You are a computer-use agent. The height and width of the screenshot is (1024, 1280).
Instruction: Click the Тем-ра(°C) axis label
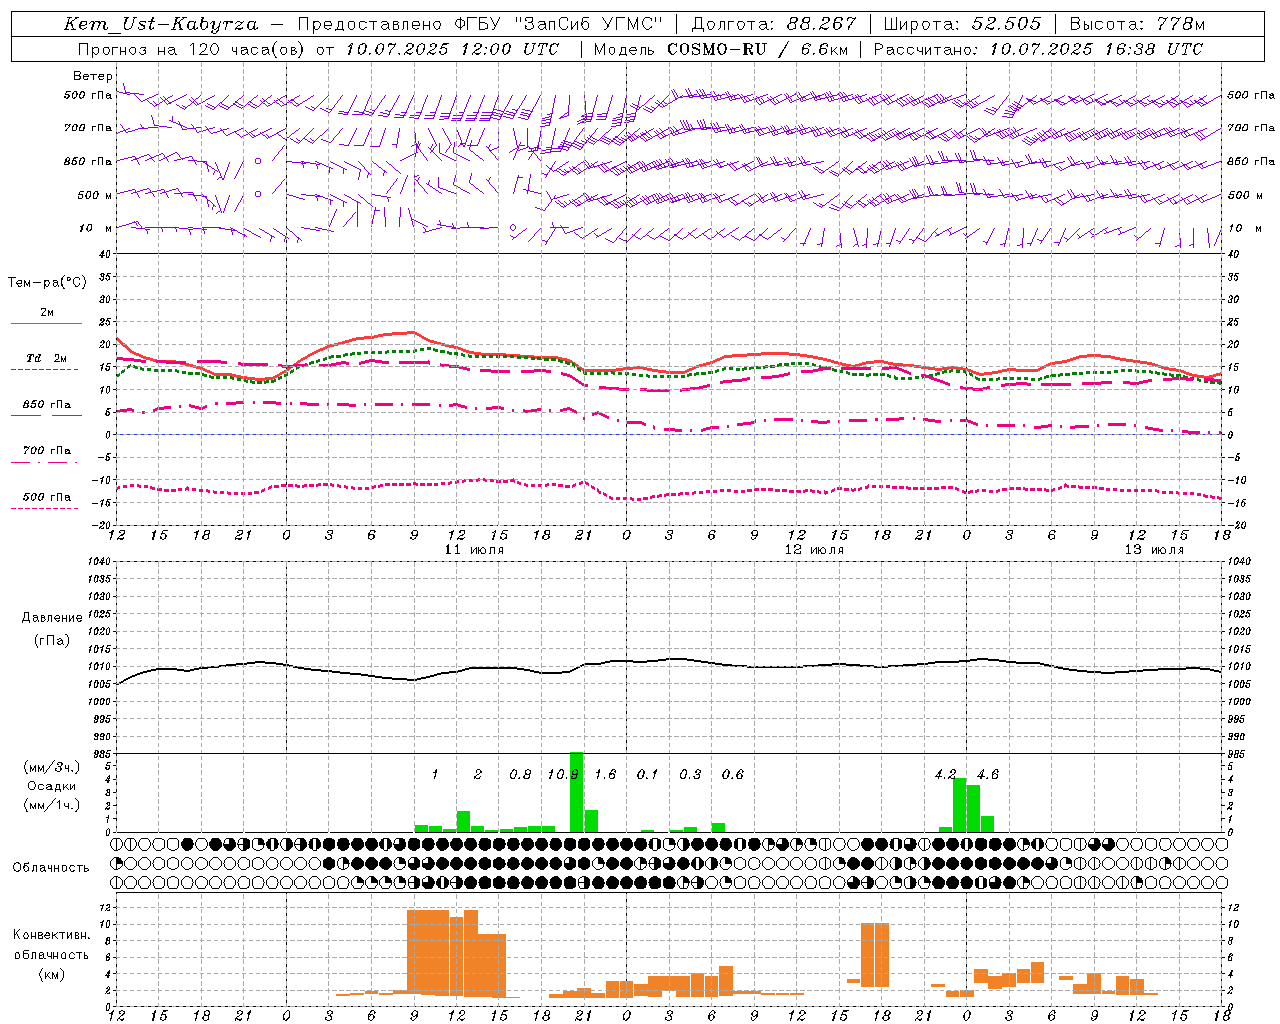click(x=47, y=283)
